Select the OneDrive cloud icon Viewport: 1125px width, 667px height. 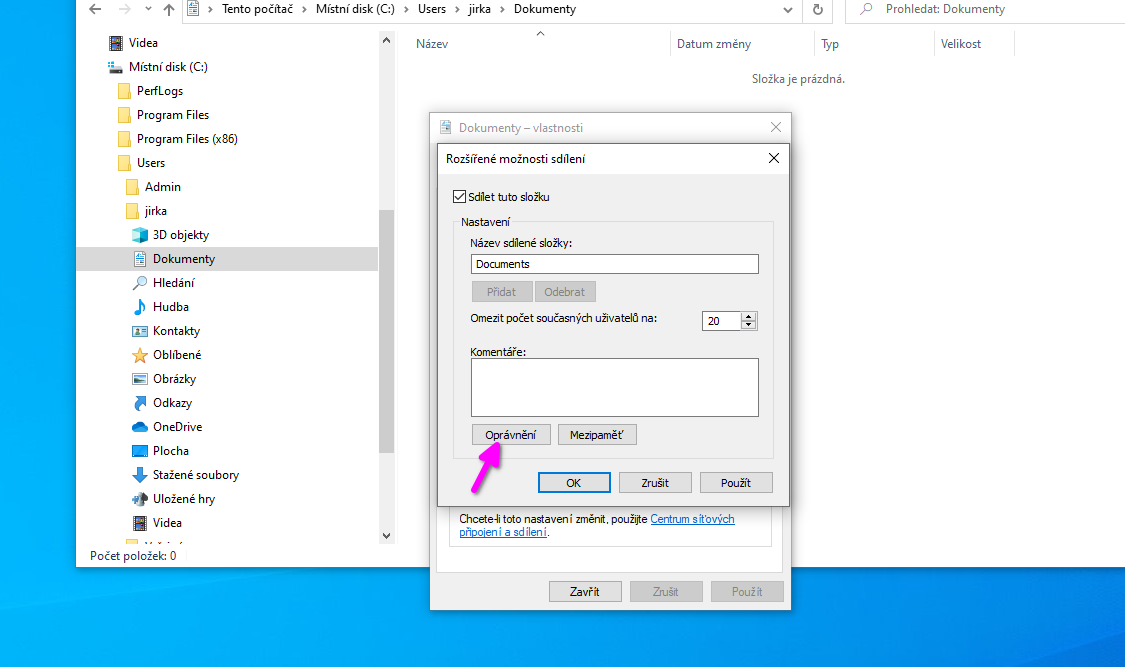pos(138,426)
